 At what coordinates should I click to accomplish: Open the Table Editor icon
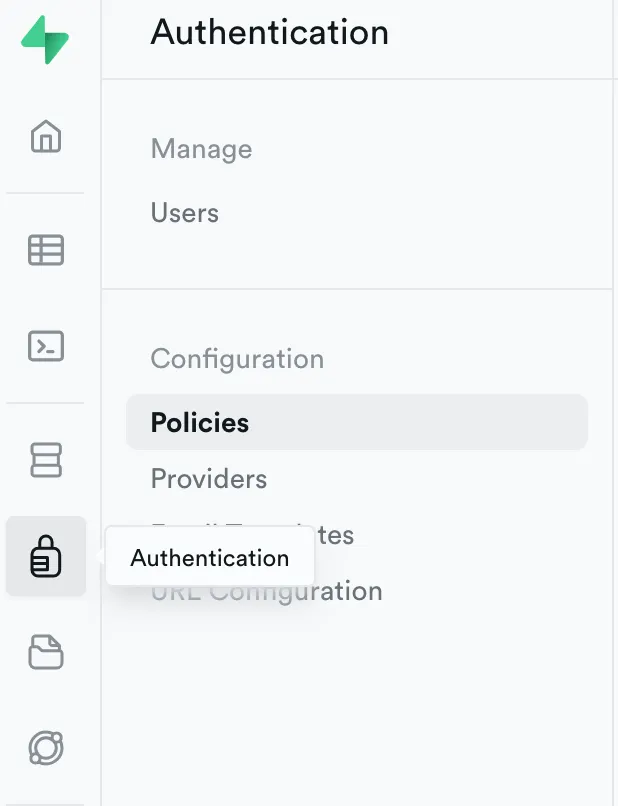tap(46, 250)
